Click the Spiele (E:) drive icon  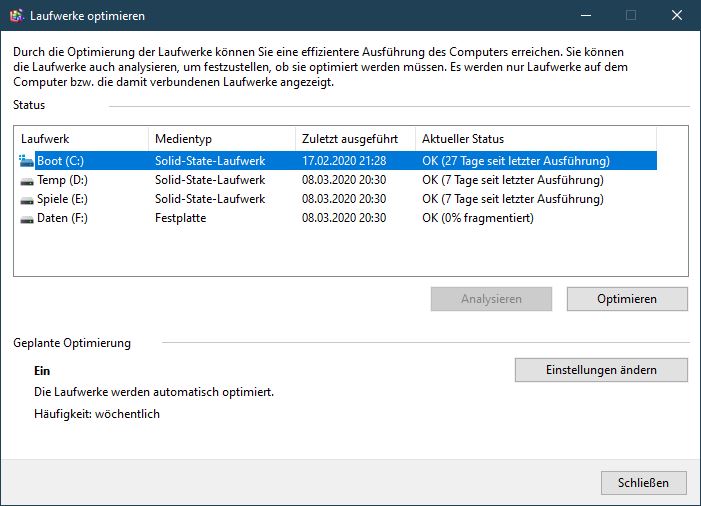pyautogui.click(x=26, y=199)
